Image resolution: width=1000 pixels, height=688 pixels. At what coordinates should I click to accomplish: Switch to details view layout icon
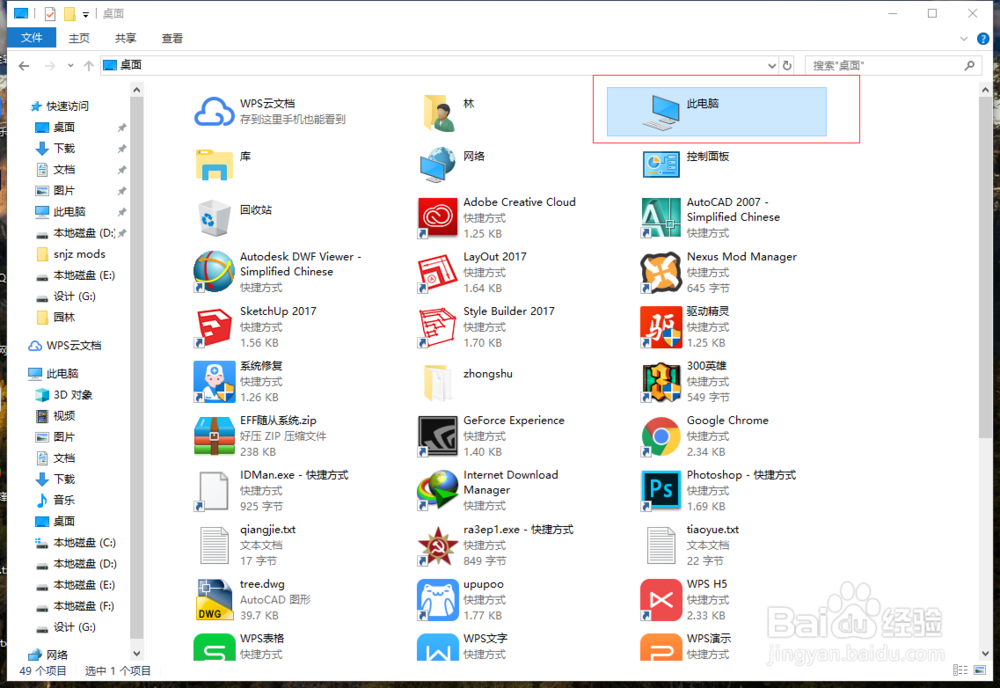960,670
